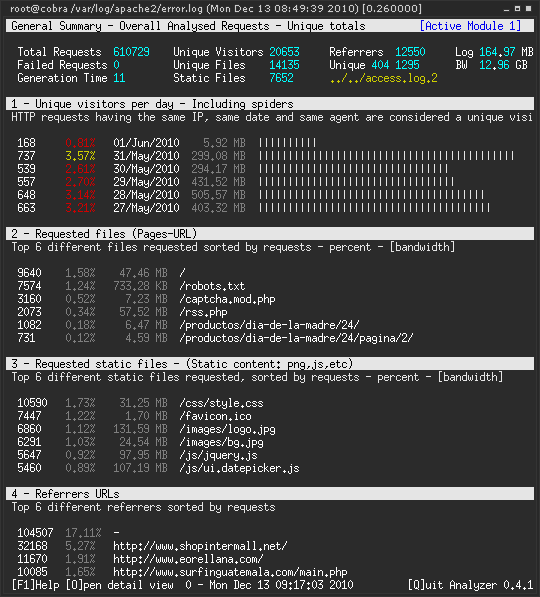Select Failed Requests value 0

coord(116,65)
